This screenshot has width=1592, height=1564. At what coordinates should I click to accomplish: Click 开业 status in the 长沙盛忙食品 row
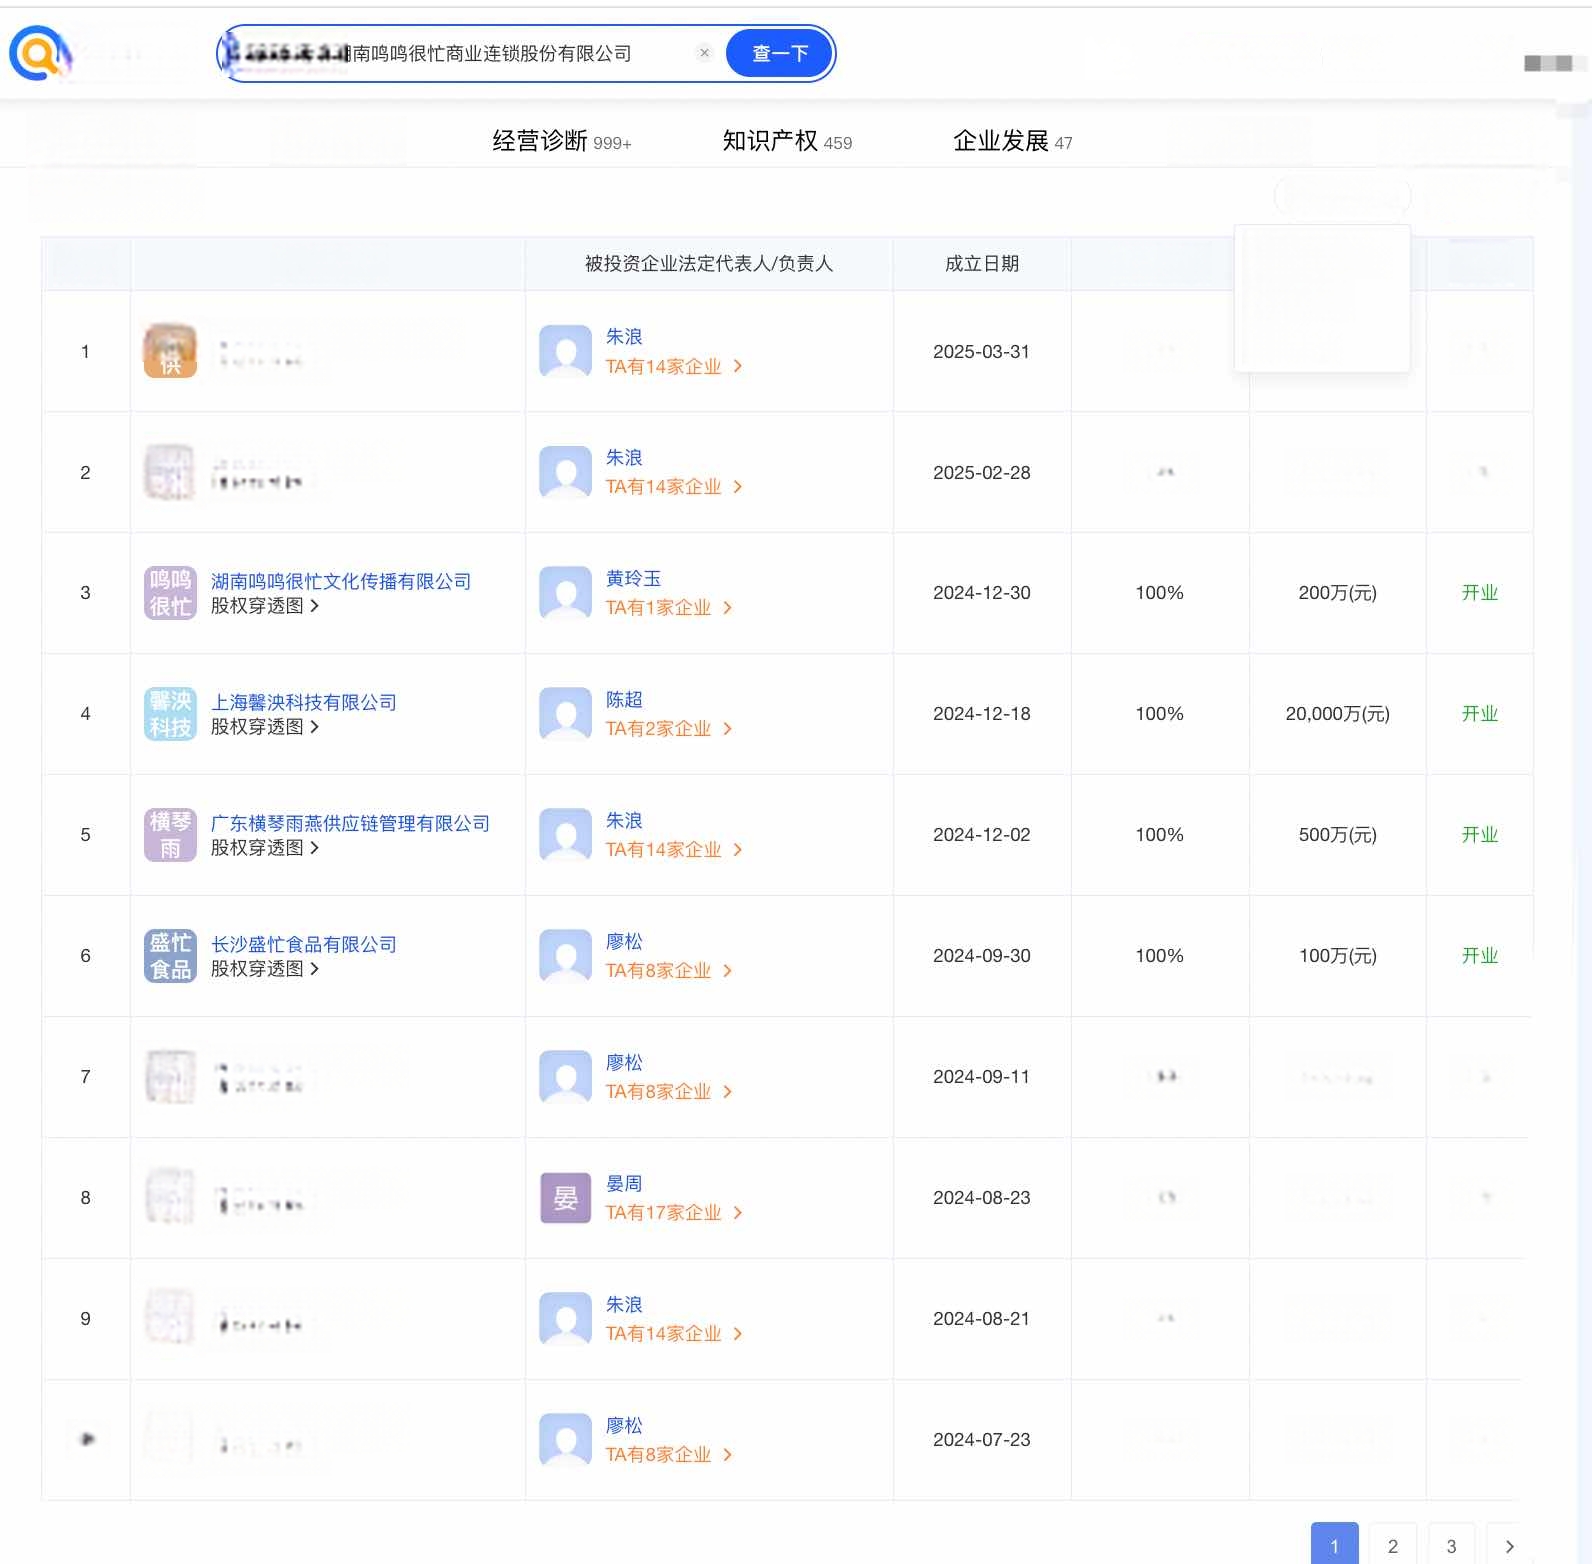pyautogui.click(x=1480, y=956)
